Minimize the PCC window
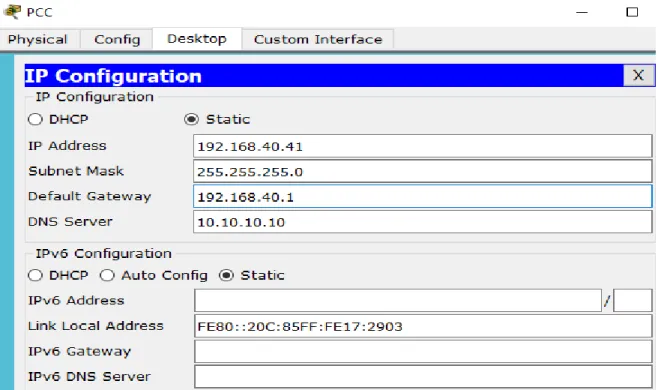This screenshot has height=390, width=658. pos(582,12)
